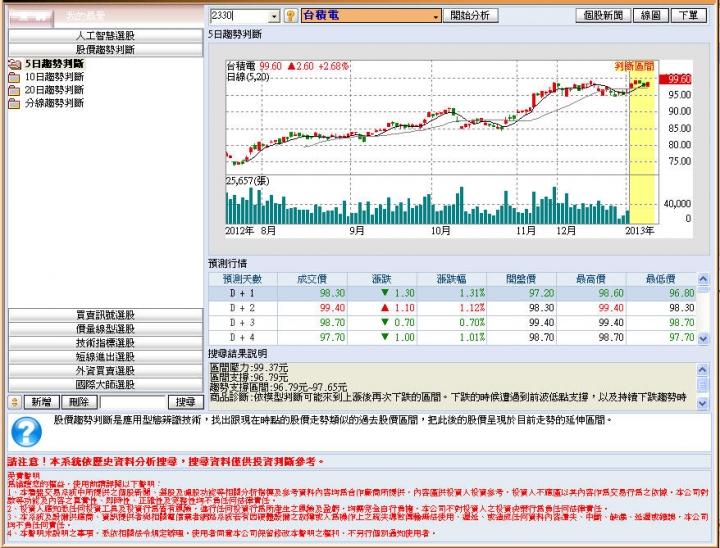The width and height of the screenshot is (720, 548).
Task: Expand the 價量線型選股 section
Action: coord(105,329)
